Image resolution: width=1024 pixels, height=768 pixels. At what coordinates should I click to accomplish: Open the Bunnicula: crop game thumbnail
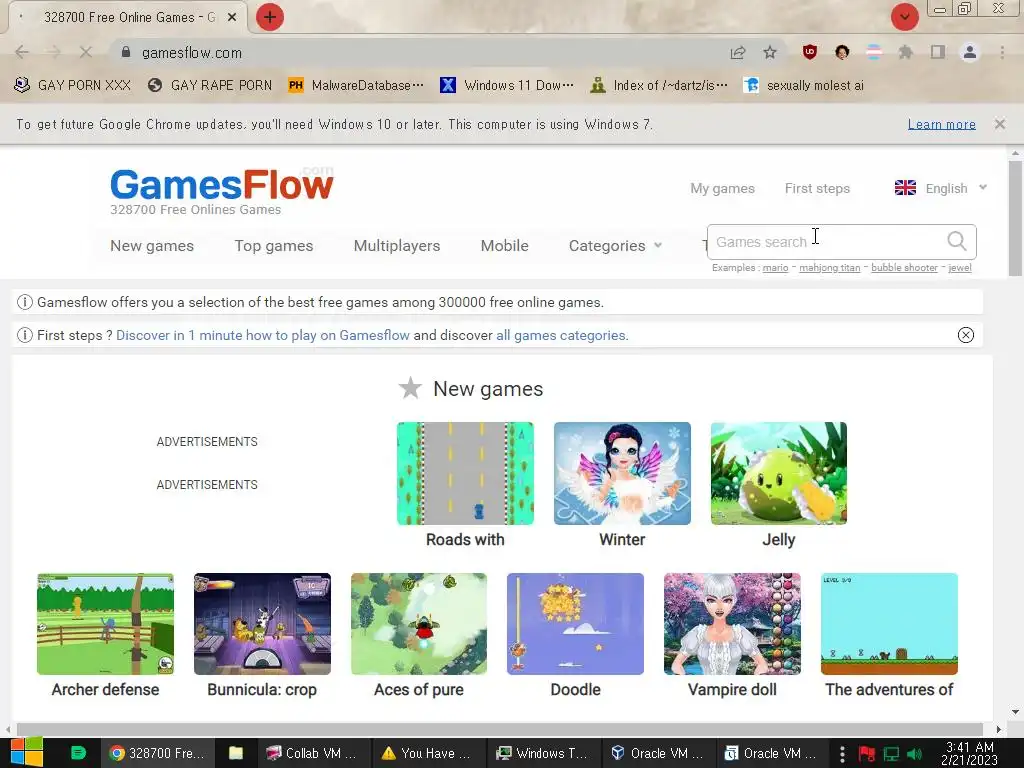pos(262,624)
